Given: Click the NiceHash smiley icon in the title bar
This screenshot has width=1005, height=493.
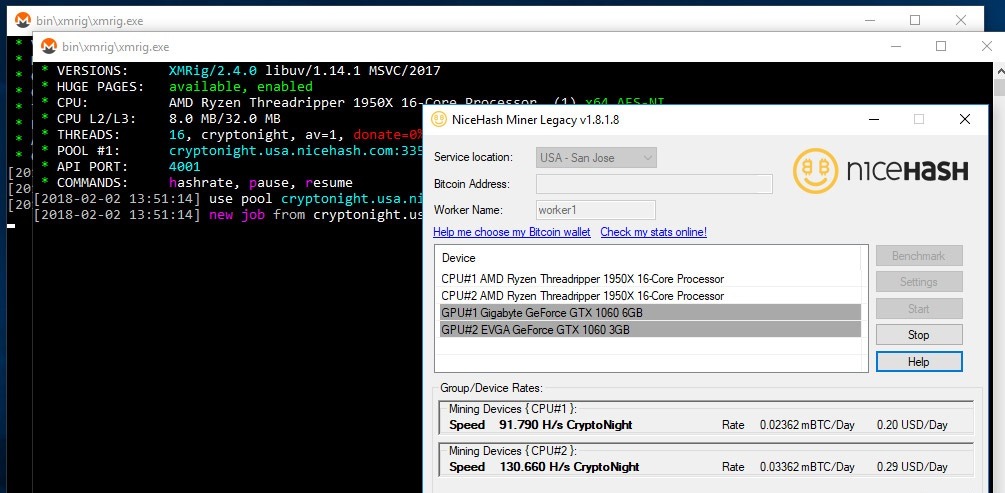Looking at the screenshot, I should pyautogui.click(x=438, y=119).
